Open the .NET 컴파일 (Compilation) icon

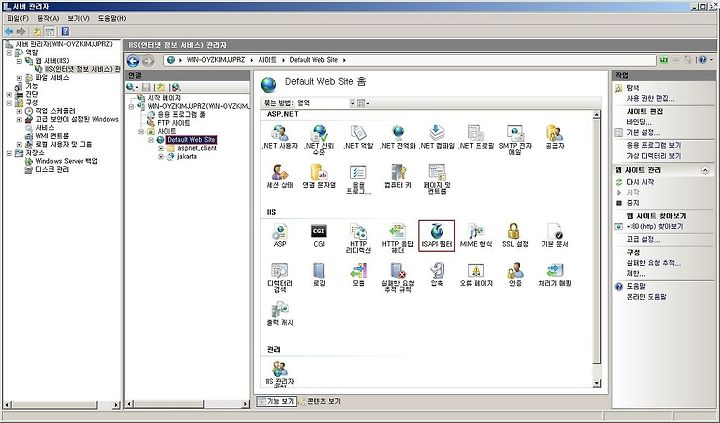coord(437,137)
